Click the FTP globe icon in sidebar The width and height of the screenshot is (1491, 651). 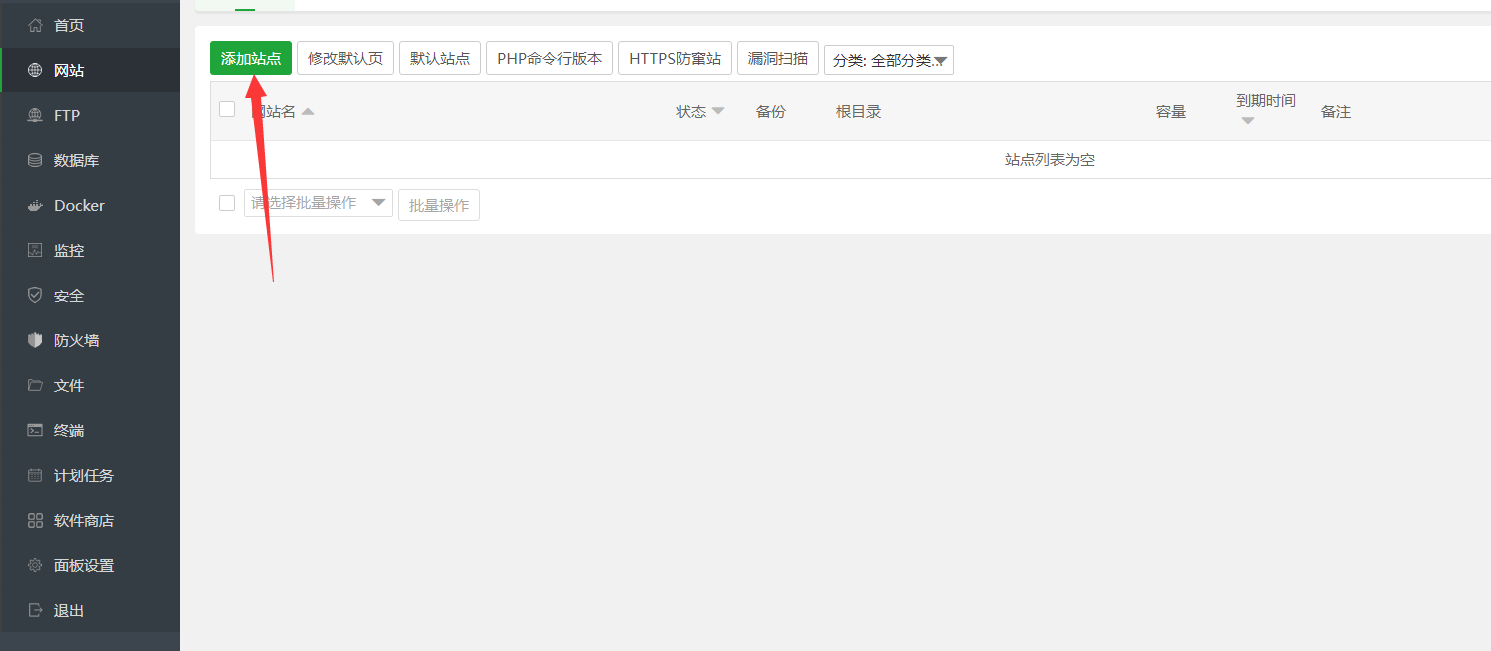pyautogui.click(x=35, y=115)
